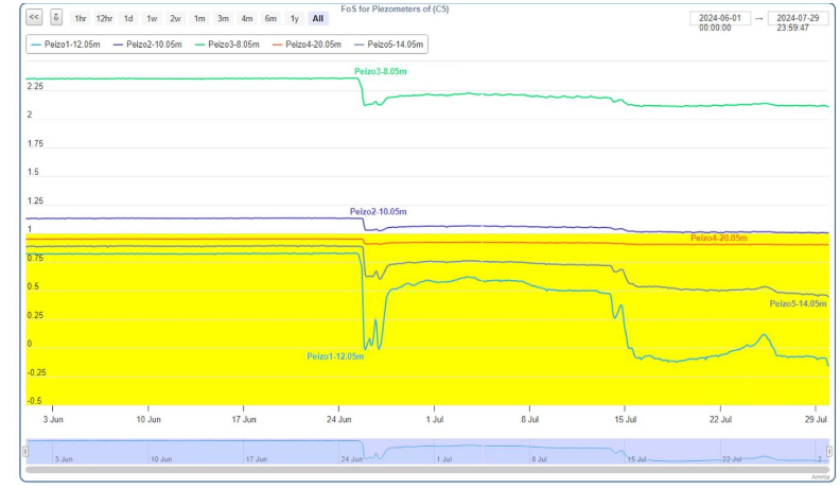Toggle Peizo3-8.05m legend entry
This screenshot has width=840, height=490.
coord(230,45)
